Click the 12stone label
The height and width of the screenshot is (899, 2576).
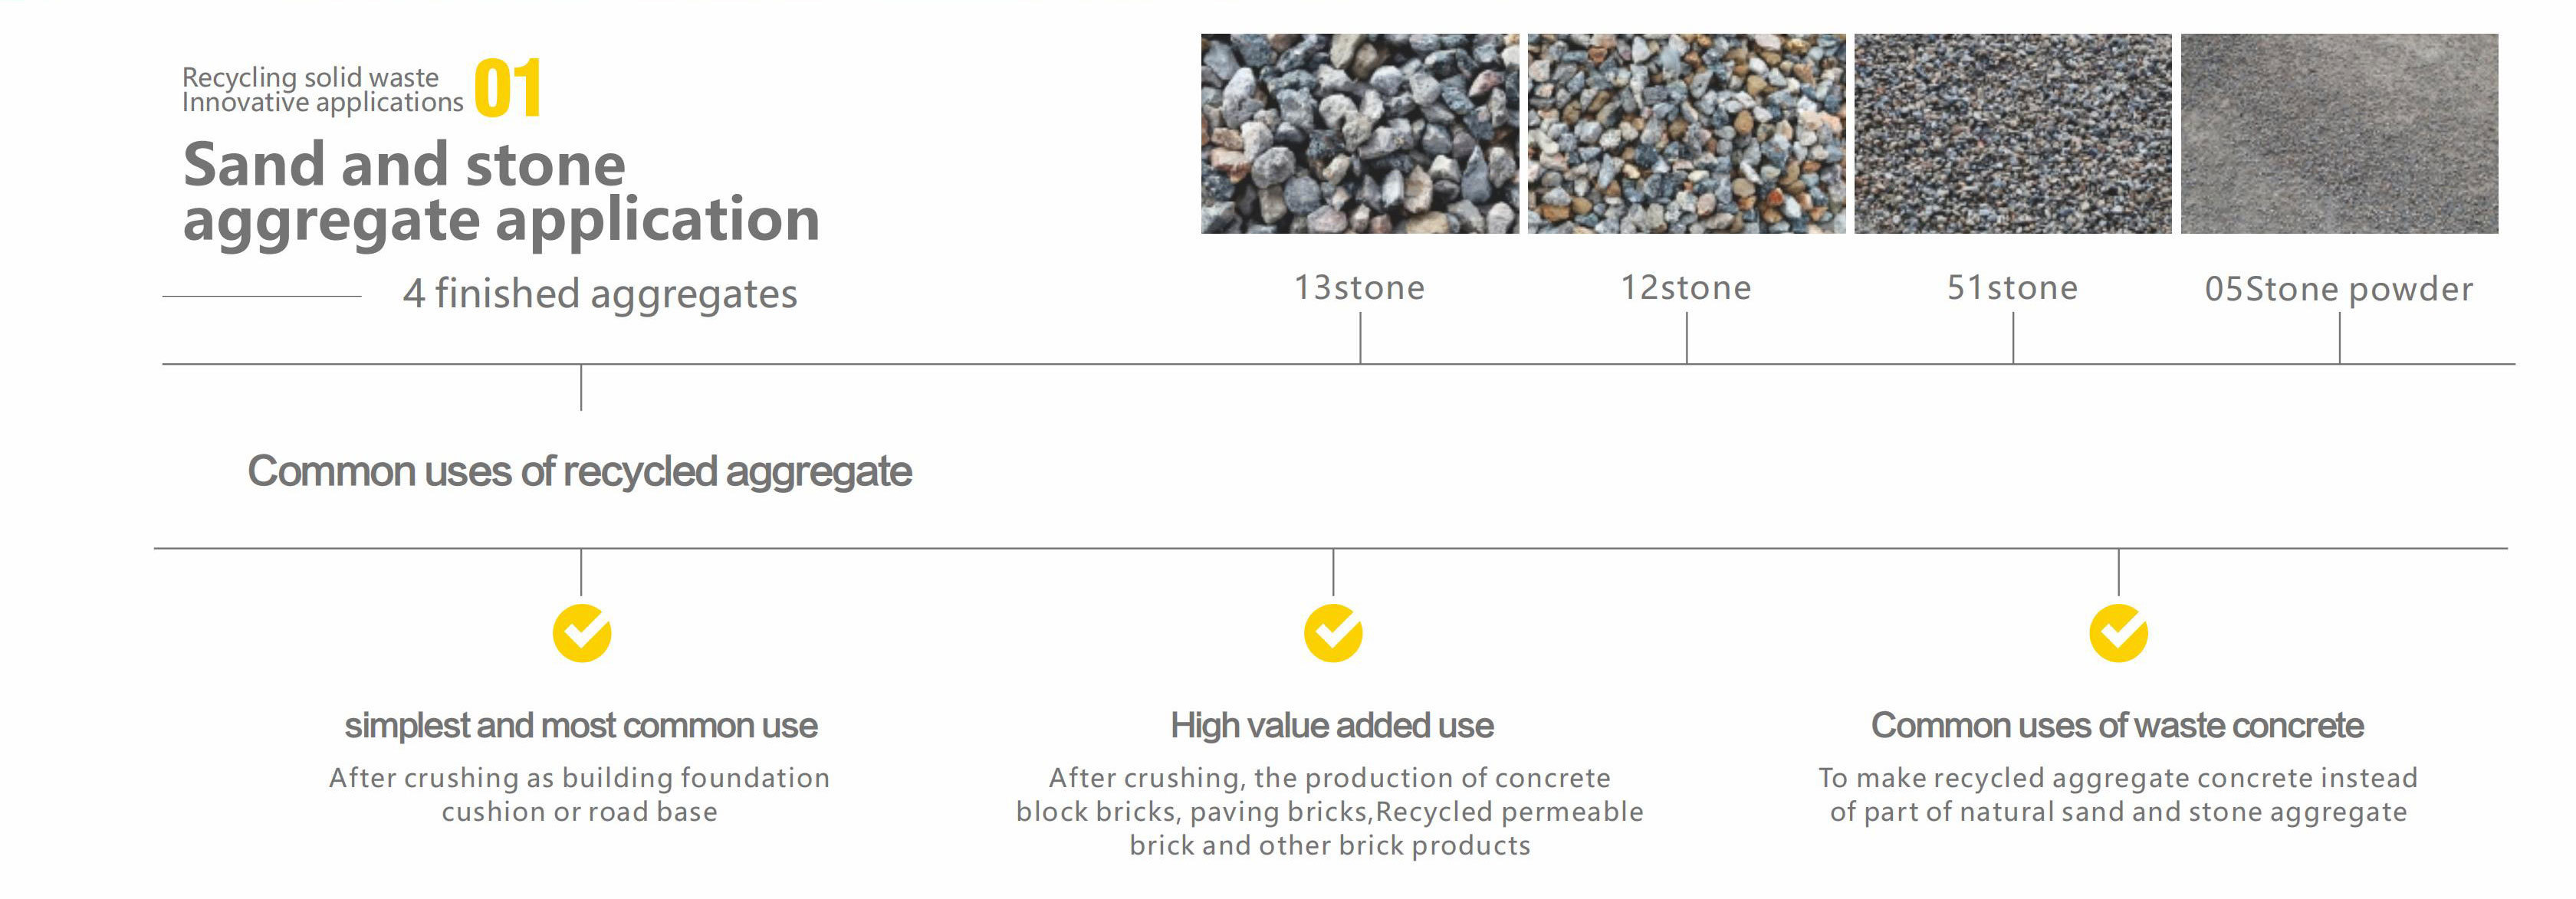(x=1686, y=288)
